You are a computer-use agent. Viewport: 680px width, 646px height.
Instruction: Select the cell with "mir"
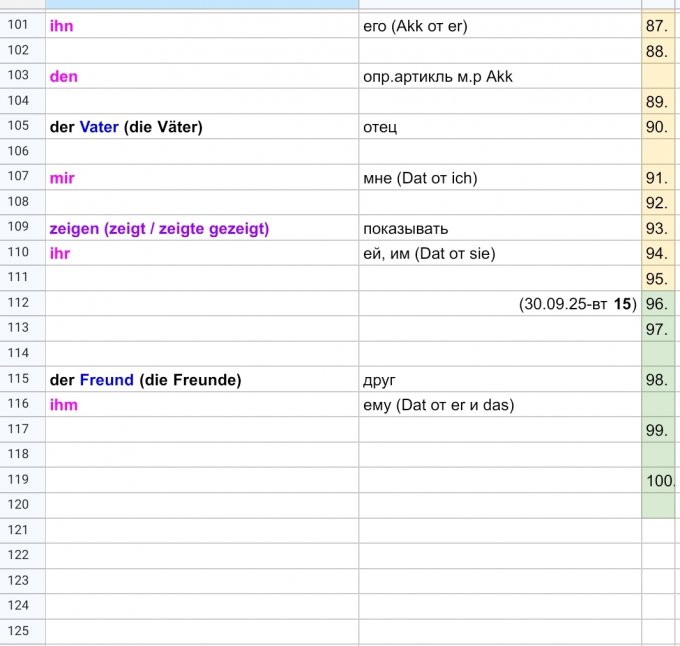coord(200,178)
